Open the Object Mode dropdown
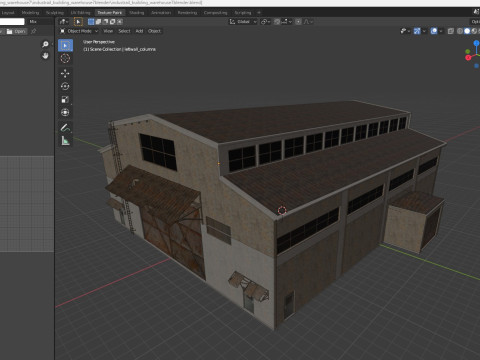The height and width of the screenshot is (360, 480). (x=79, y=31)
